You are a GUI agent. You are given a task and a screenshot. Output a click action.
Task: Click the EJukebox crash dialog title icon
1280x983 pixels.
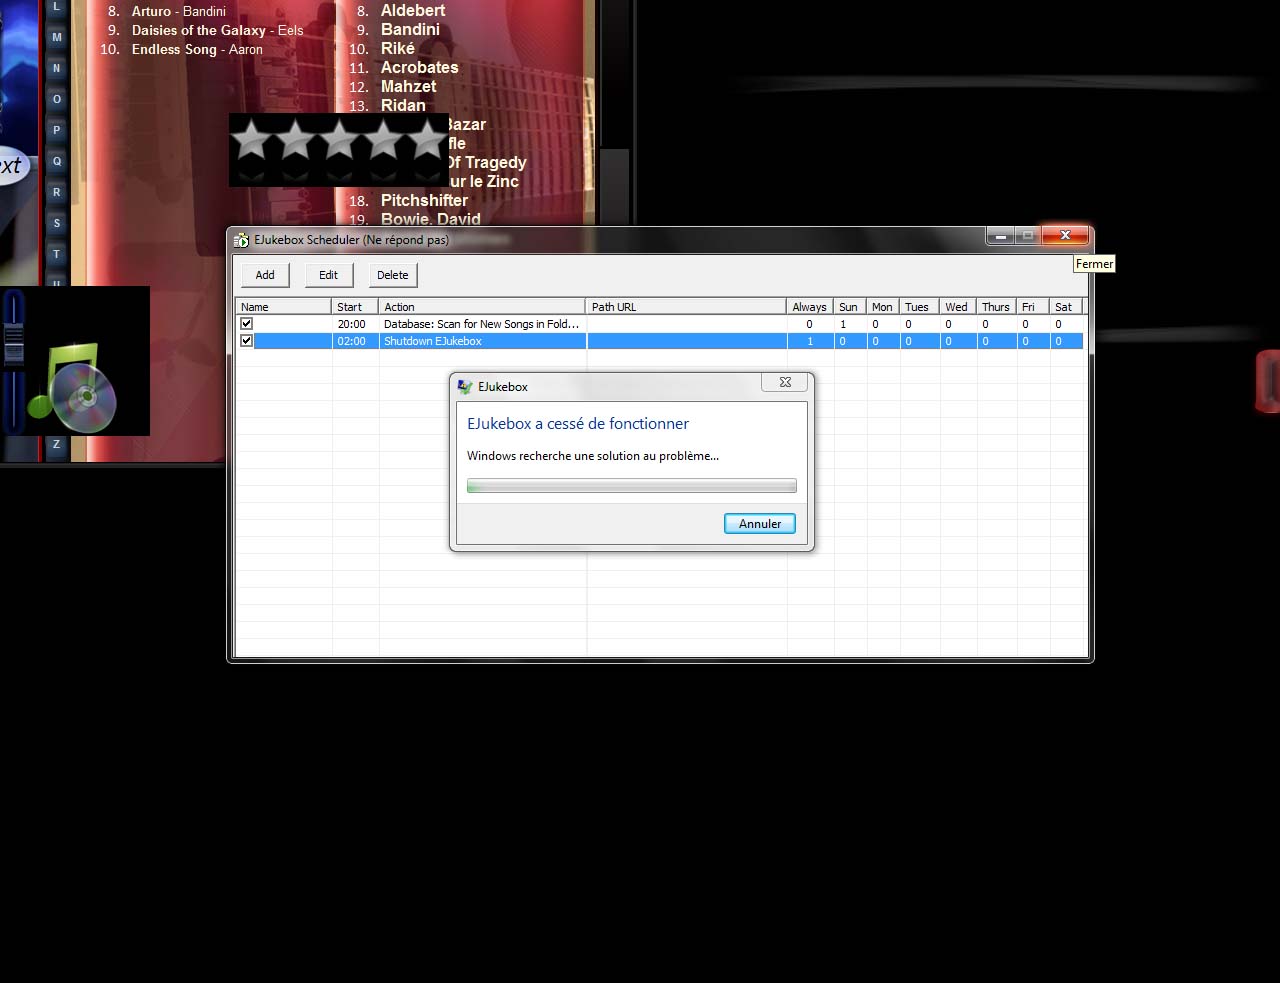[465, 387]
